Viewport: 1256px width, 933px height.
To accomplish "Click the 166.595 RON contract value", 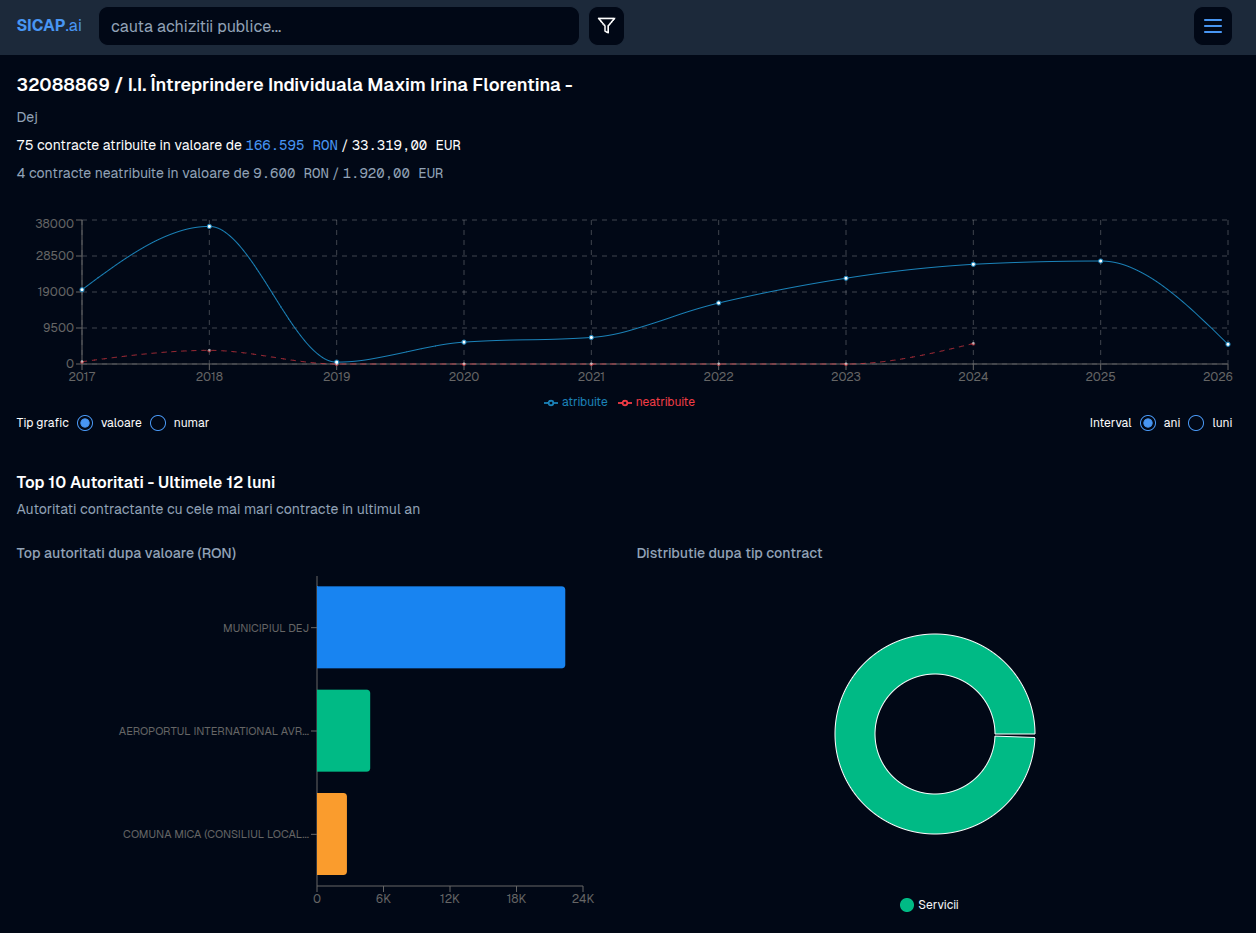I will tap(291, 145).
